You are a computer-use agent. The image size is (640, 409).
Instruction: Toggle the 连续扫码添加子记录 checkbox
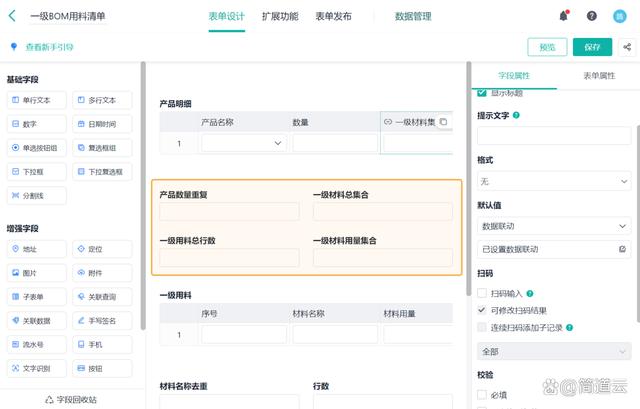482,327
